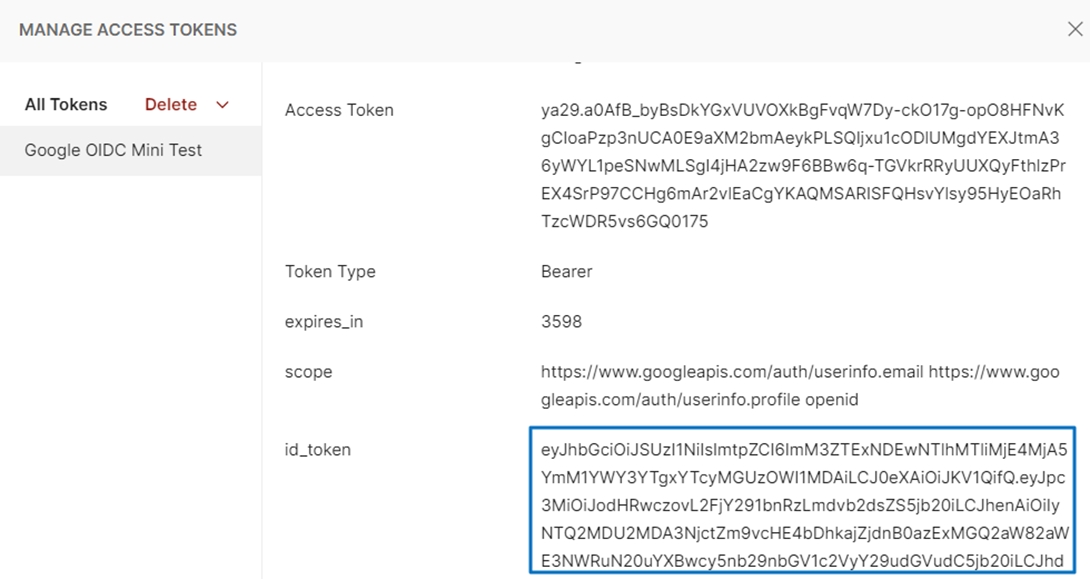Click the Token Type label
Screen dimensions: 1090x579
[330, 272]
